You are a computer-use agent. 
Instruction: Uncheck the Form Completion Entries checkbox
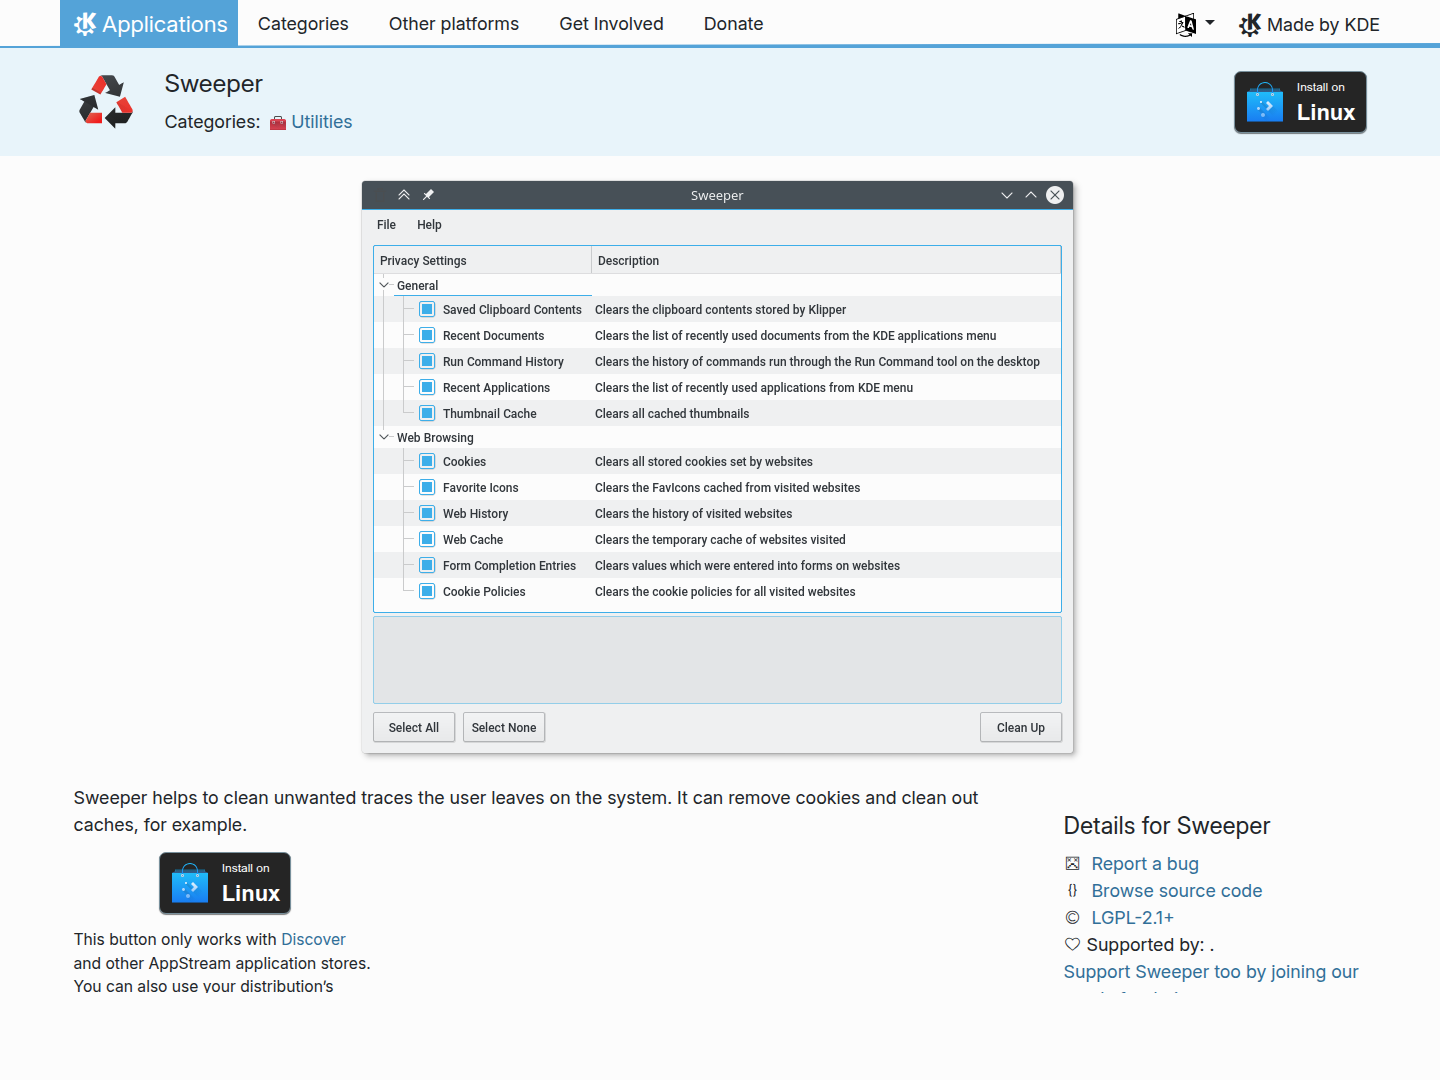427,565
